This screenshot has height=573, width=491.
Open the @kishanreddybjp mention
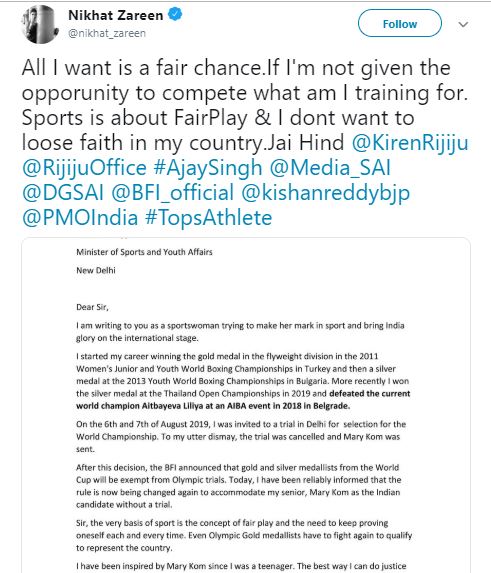coord(326,193)
